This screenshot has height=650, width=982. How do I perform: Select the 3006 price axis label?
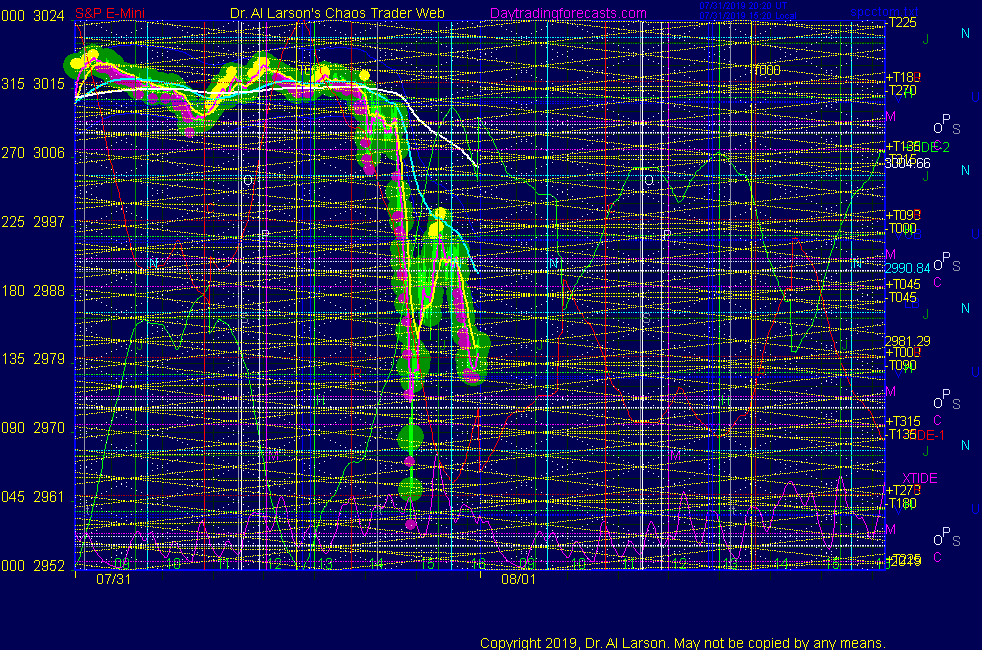click(x=49, y=153)
